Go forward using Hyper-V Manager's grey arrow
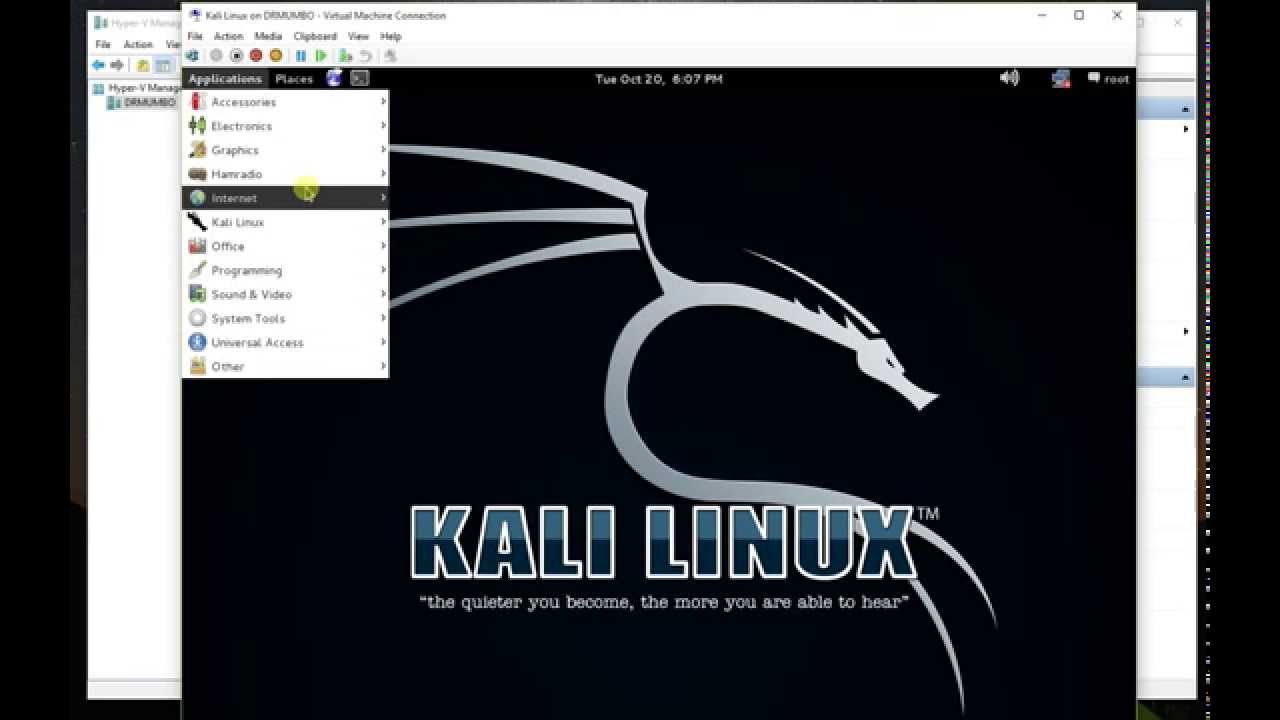 point(117,65)
